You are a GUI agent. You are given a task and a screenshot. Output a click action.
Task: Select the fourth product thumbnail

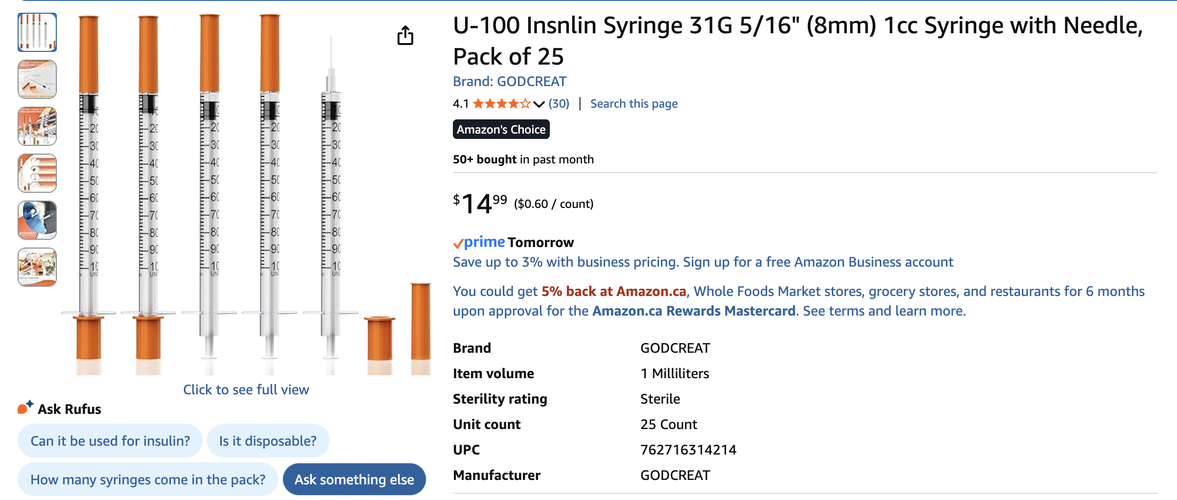[37, 173]
